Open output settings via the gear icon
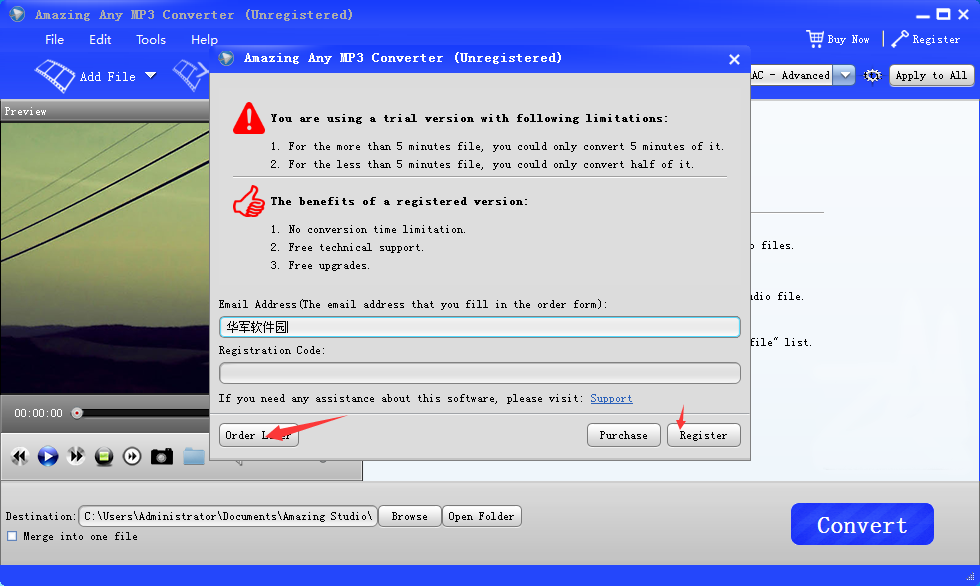Image resolution: width=980 pixels, height=586 pixels. point(871,75)
